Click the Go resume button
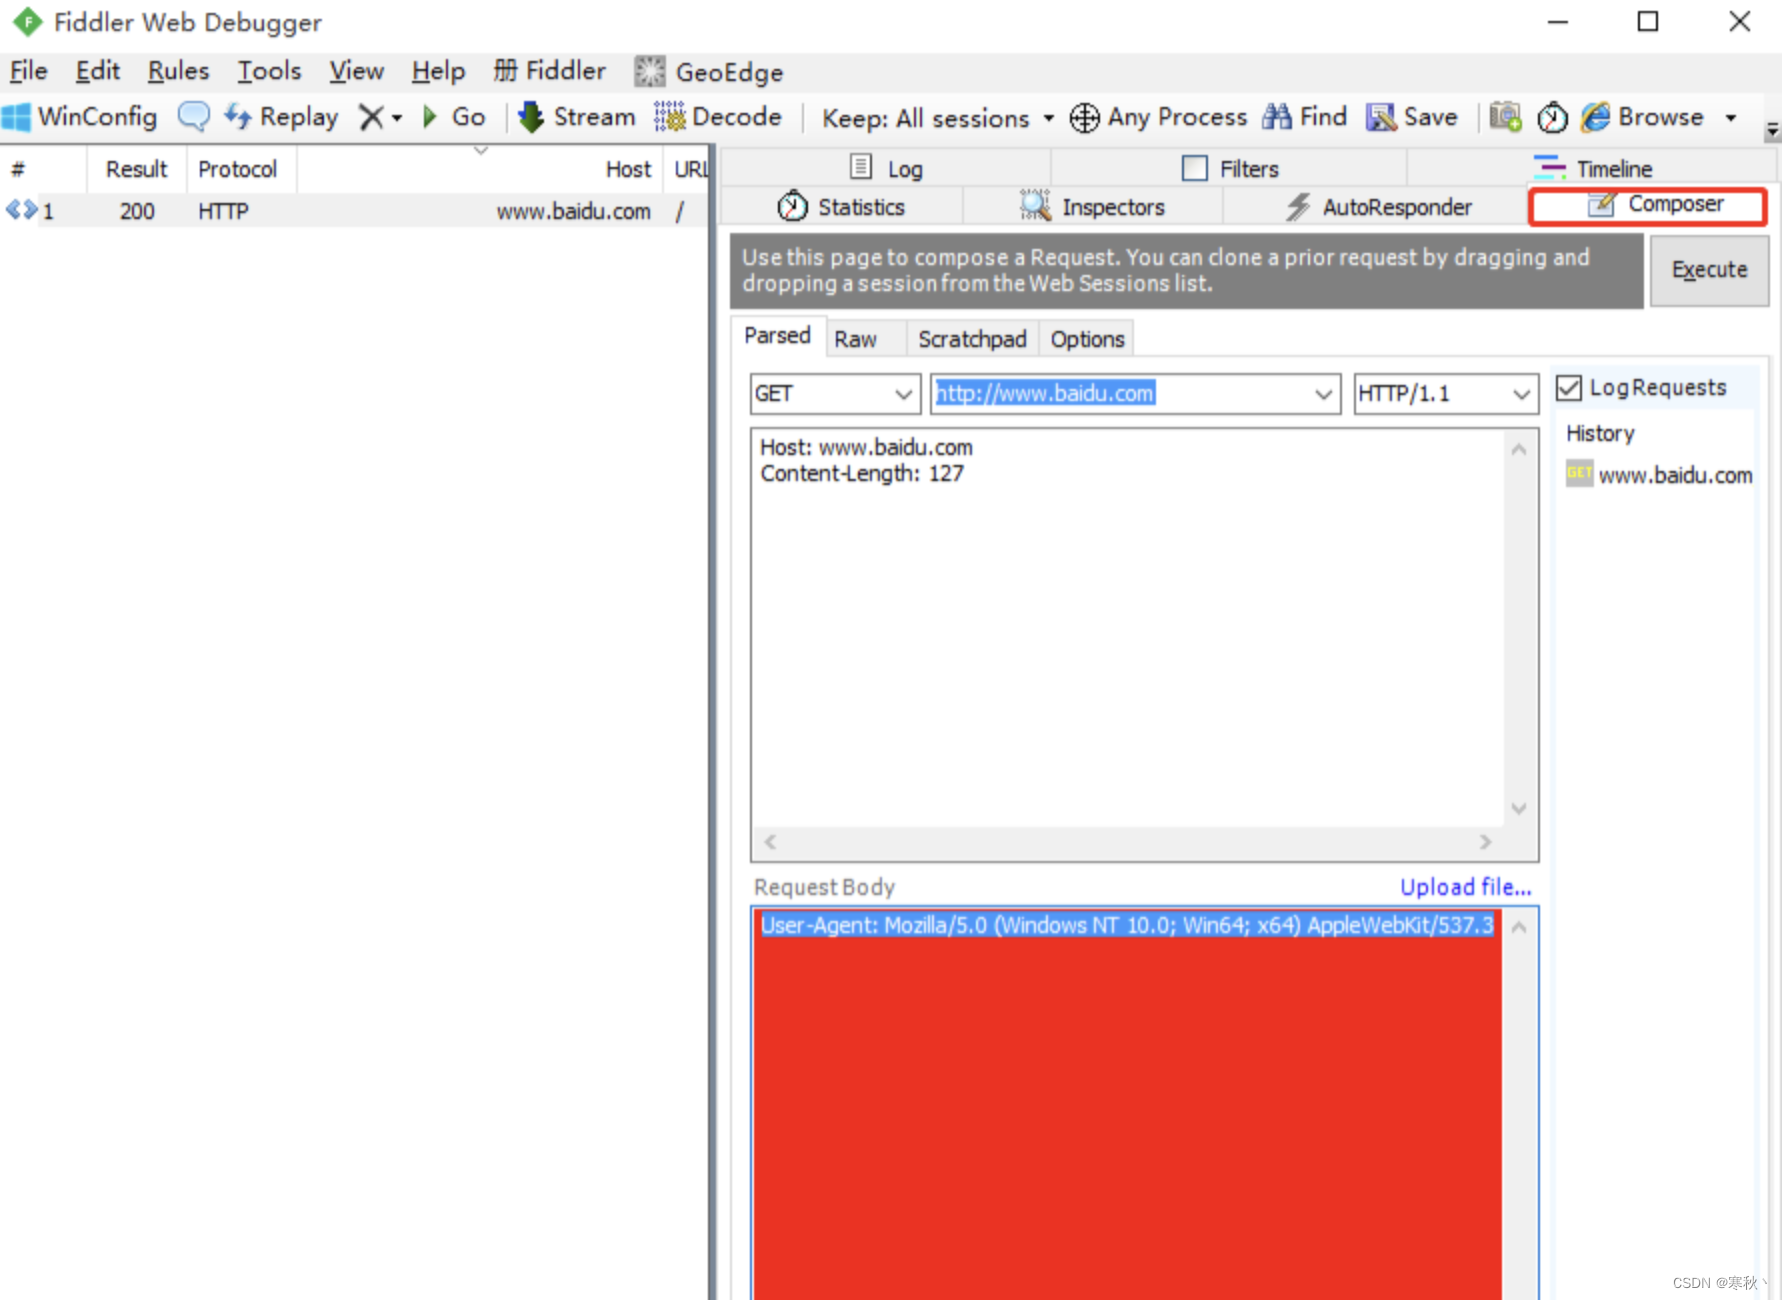 454,117
